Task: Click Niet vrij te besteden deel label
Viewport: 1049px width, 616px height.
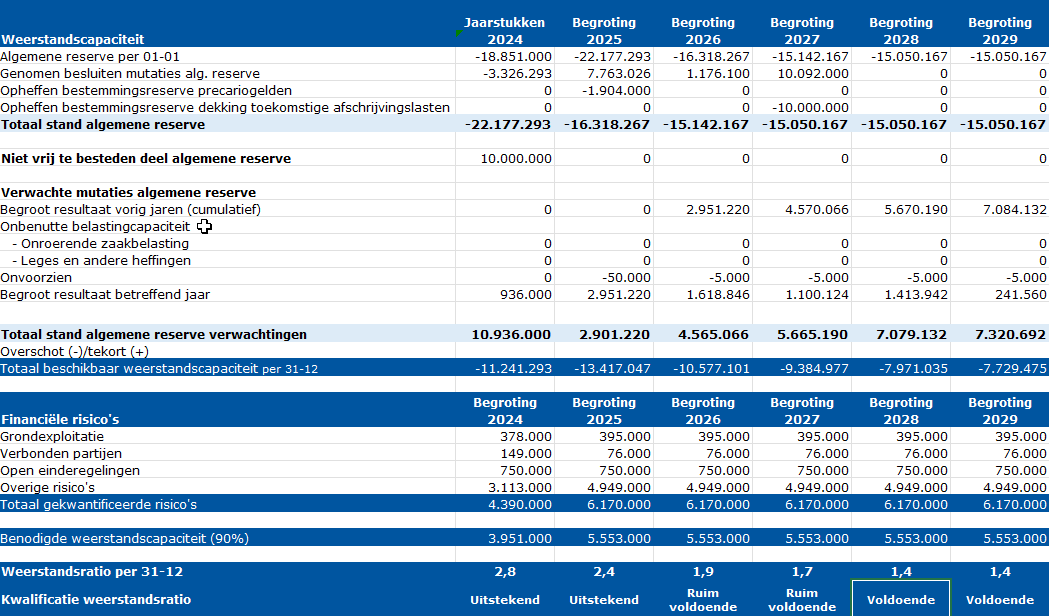Action: pos(146,159)
